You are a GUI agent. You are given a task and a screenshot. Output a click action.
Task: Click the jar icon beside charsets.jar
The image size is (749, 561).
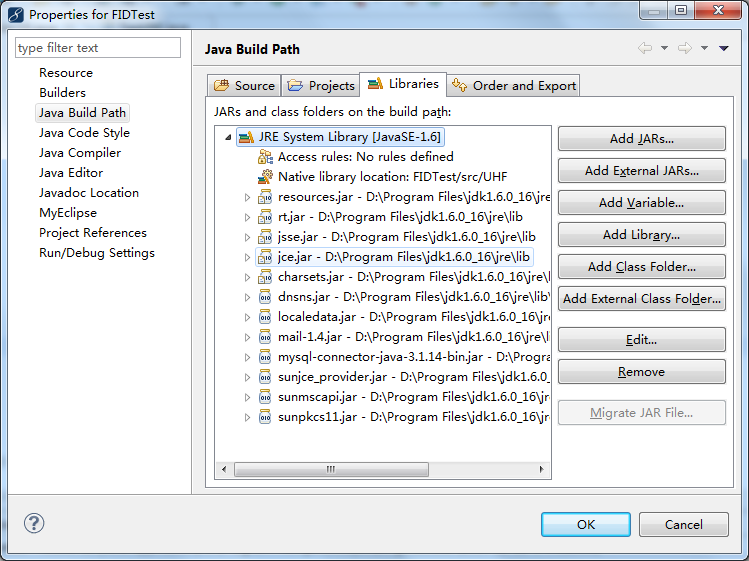[x=265, y=277]
